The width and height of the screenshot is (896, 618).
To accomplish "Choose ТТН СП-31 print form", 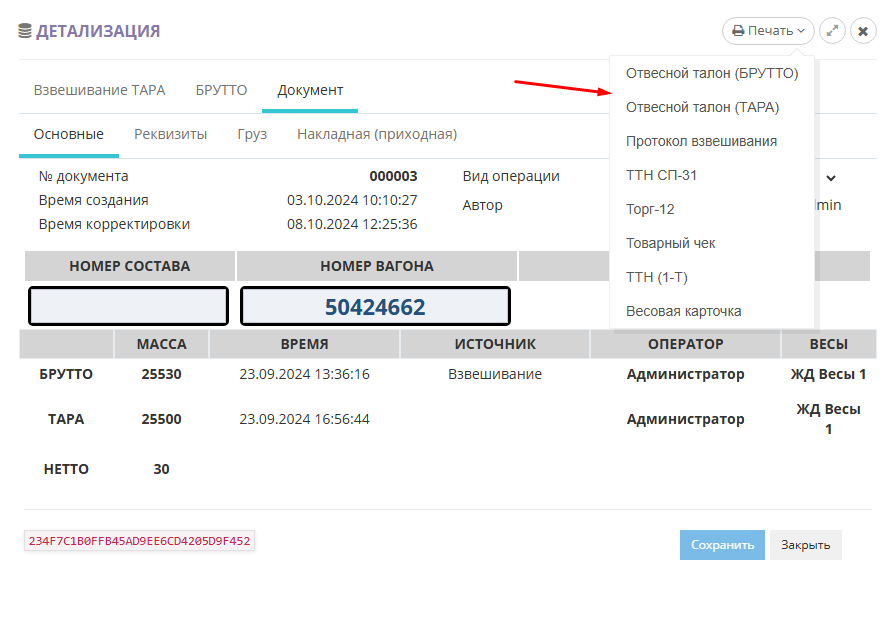I will tap(661, 175).
